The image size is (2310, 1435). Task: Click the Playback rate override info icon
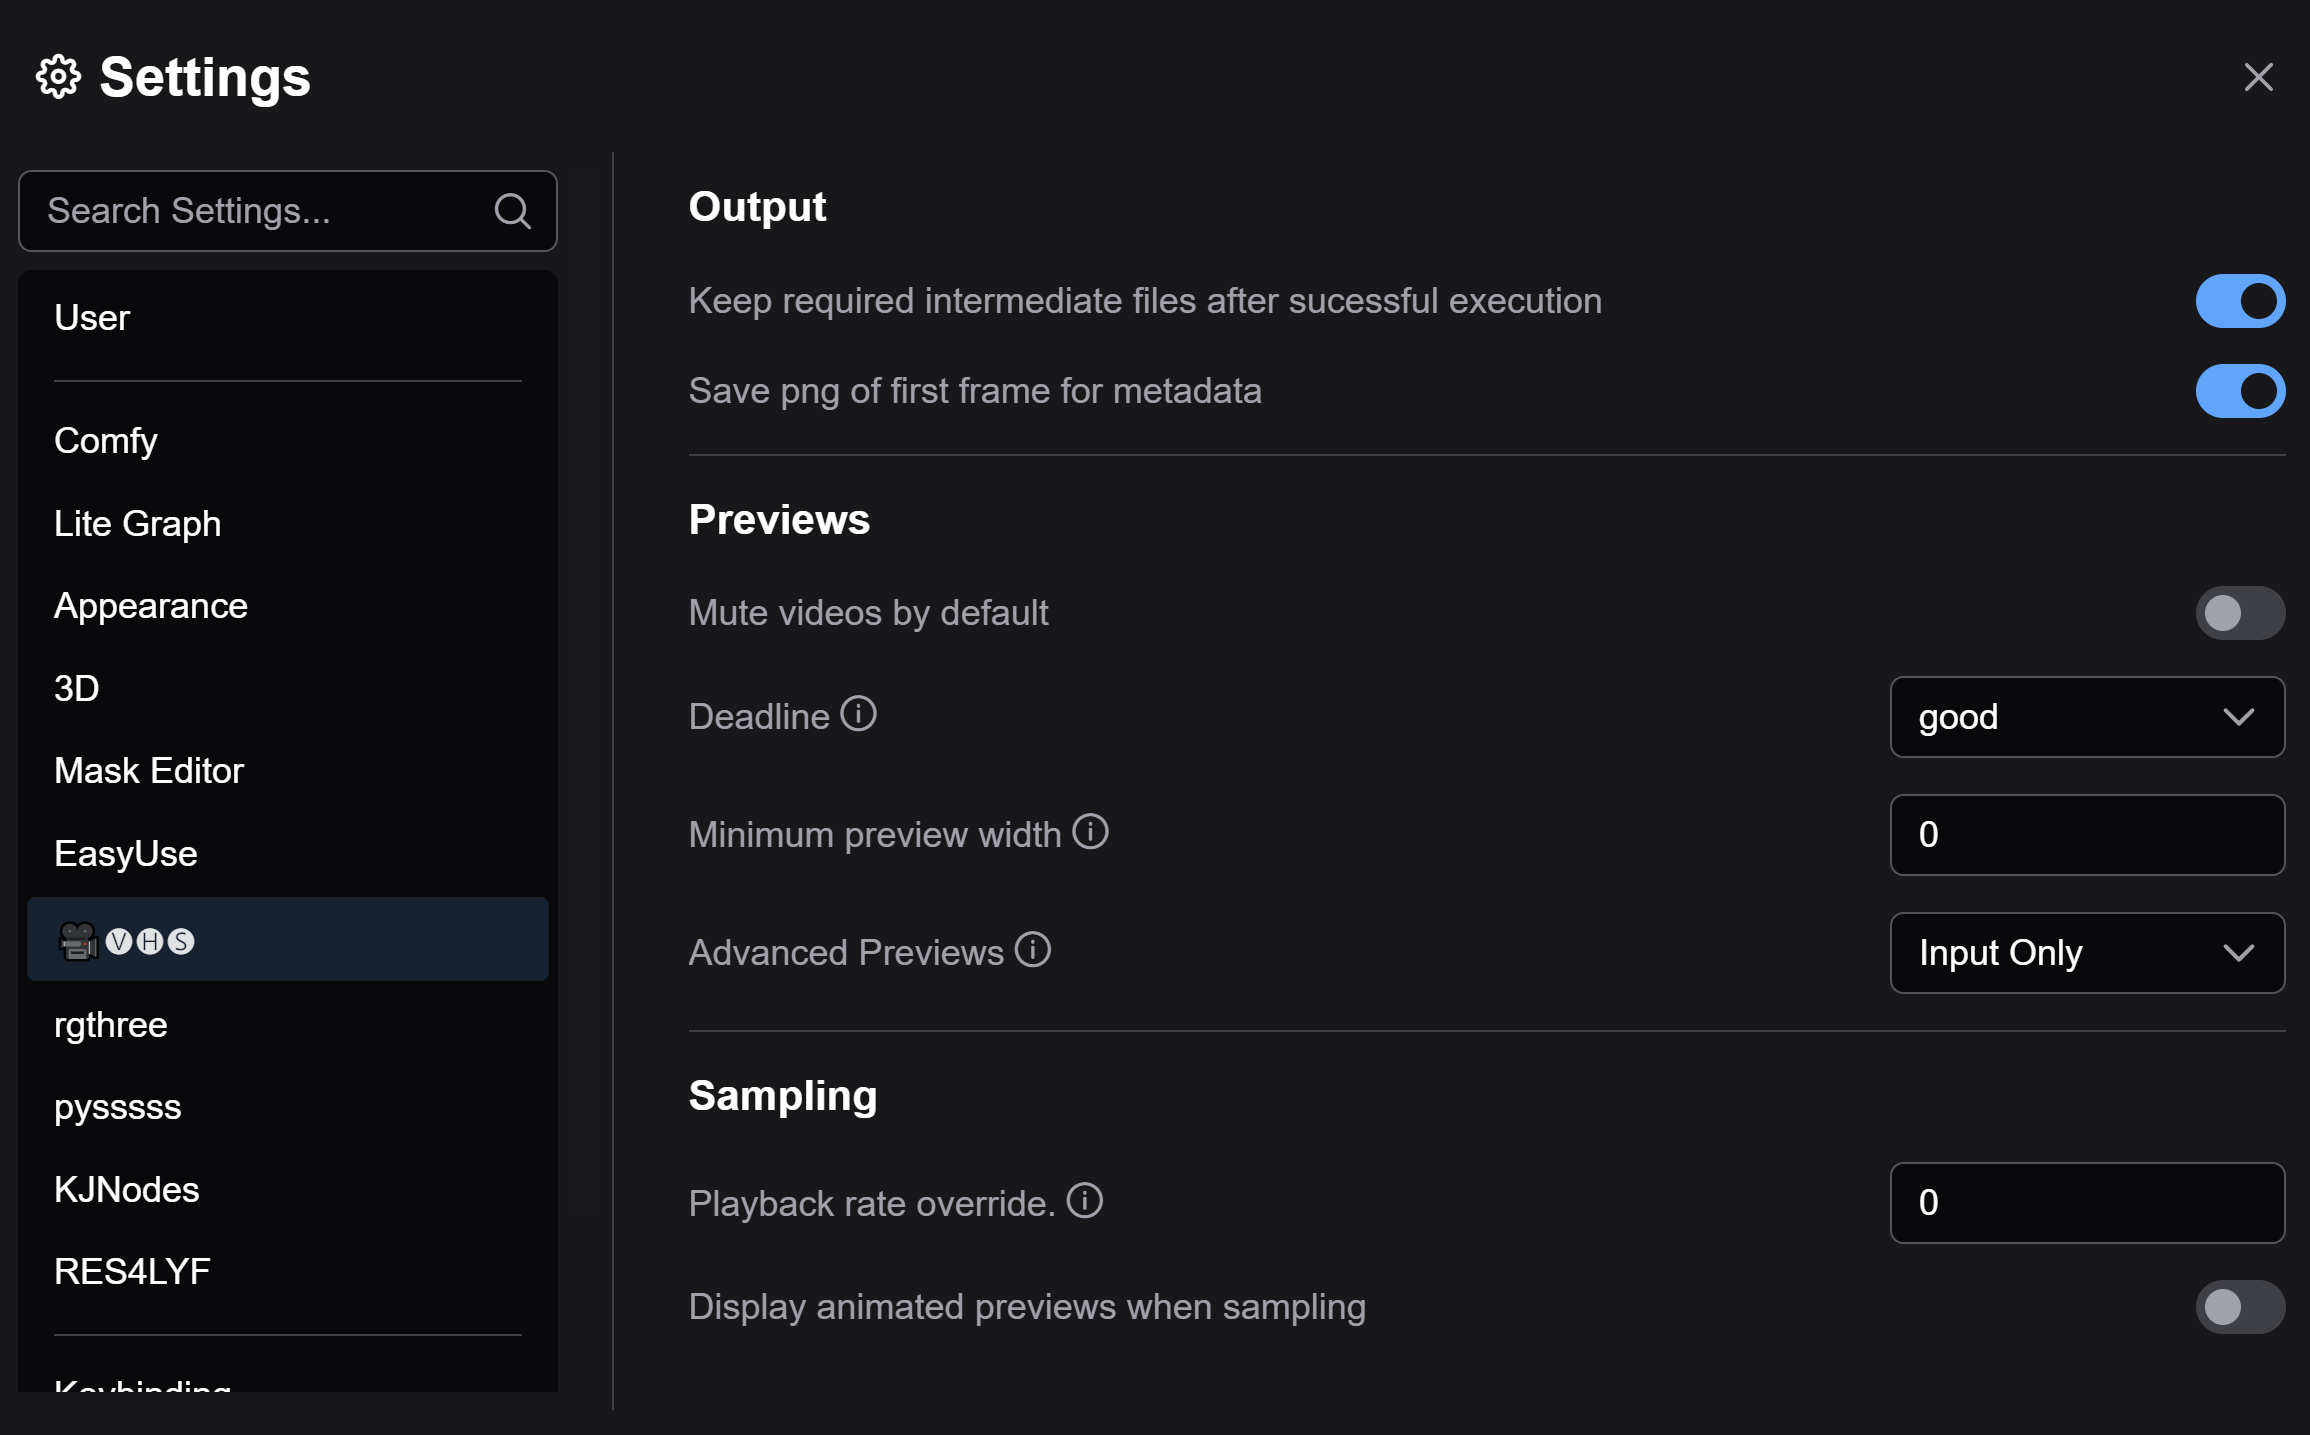click(1084, 1201)
